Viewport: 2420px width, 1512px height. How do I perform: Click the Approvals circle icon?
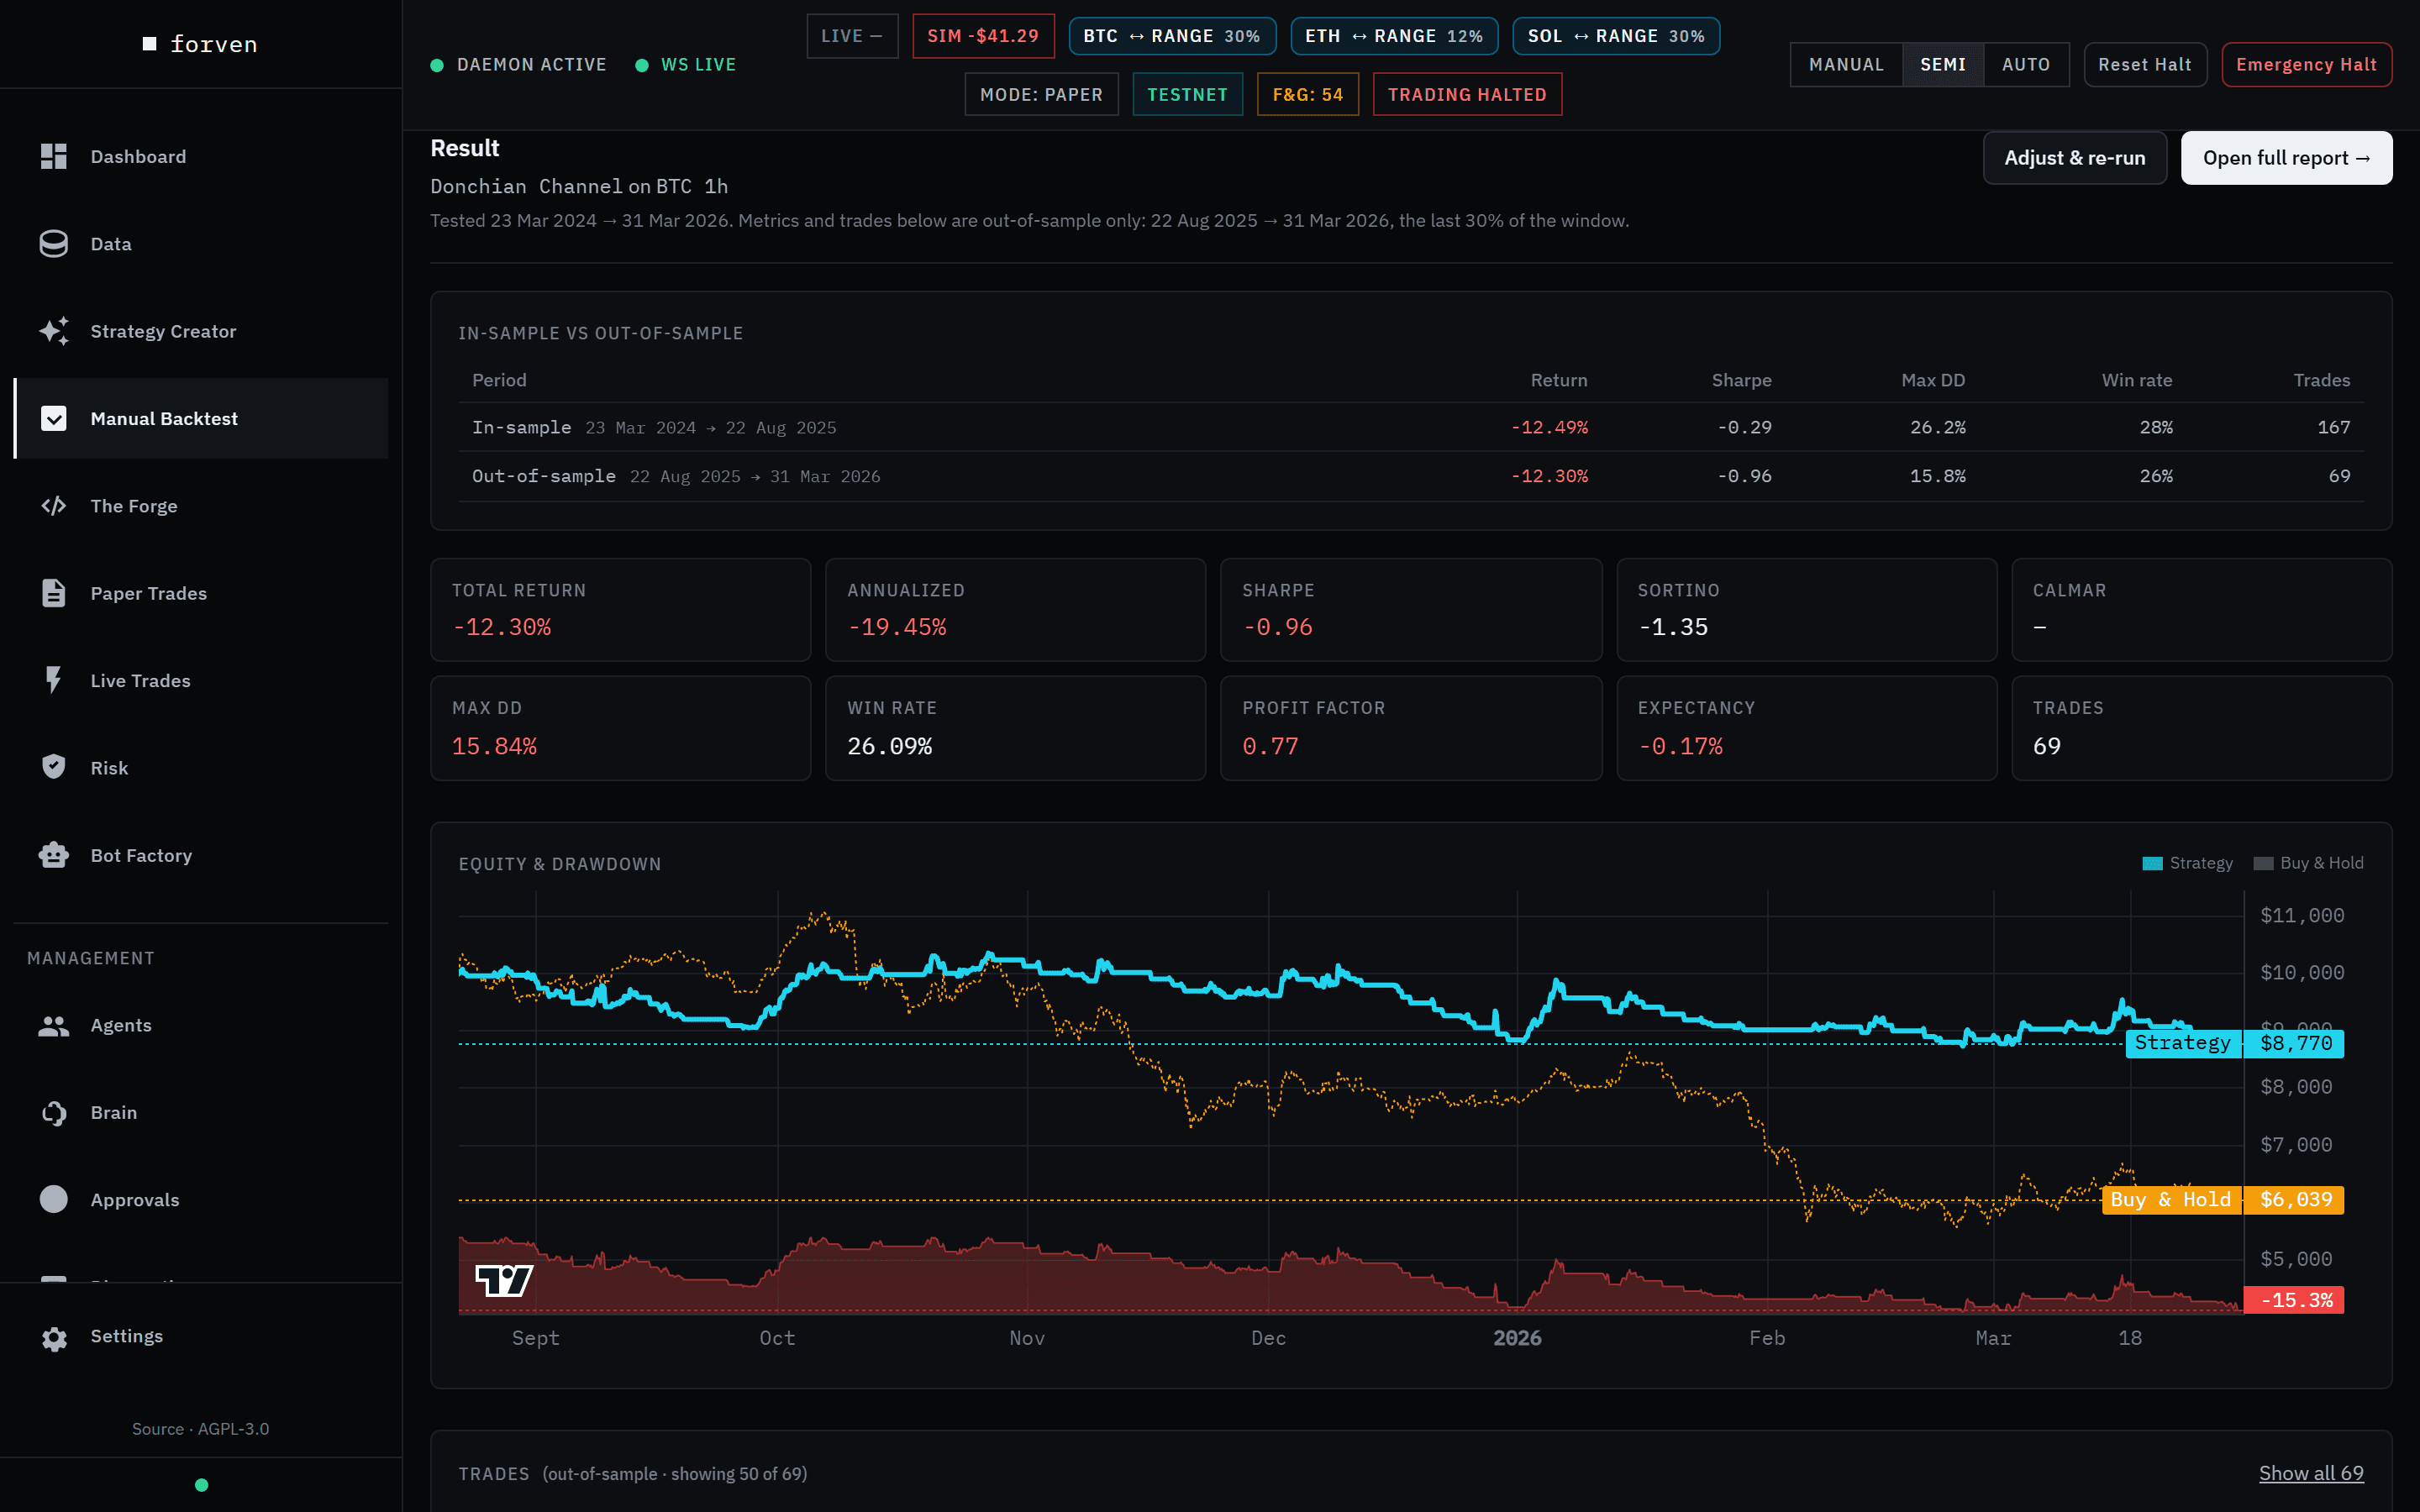coord(53,1199)
